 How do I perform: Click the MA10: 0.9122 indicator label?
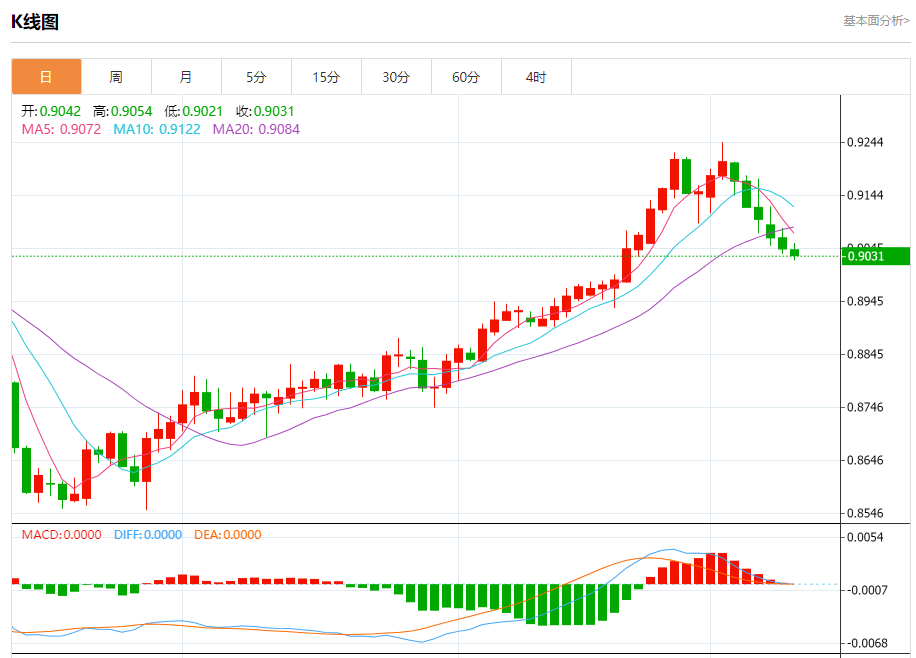(157, 129)
